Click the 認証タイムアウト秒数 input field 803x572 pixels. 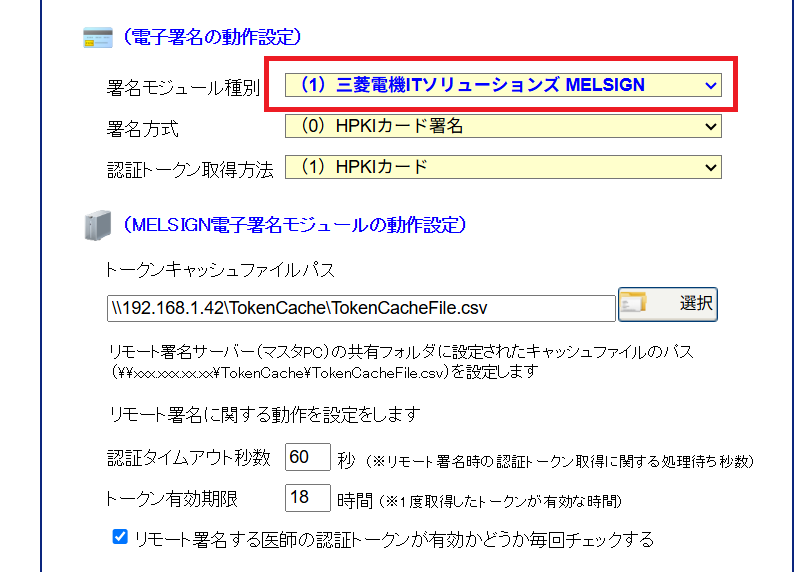pos(308,457)
